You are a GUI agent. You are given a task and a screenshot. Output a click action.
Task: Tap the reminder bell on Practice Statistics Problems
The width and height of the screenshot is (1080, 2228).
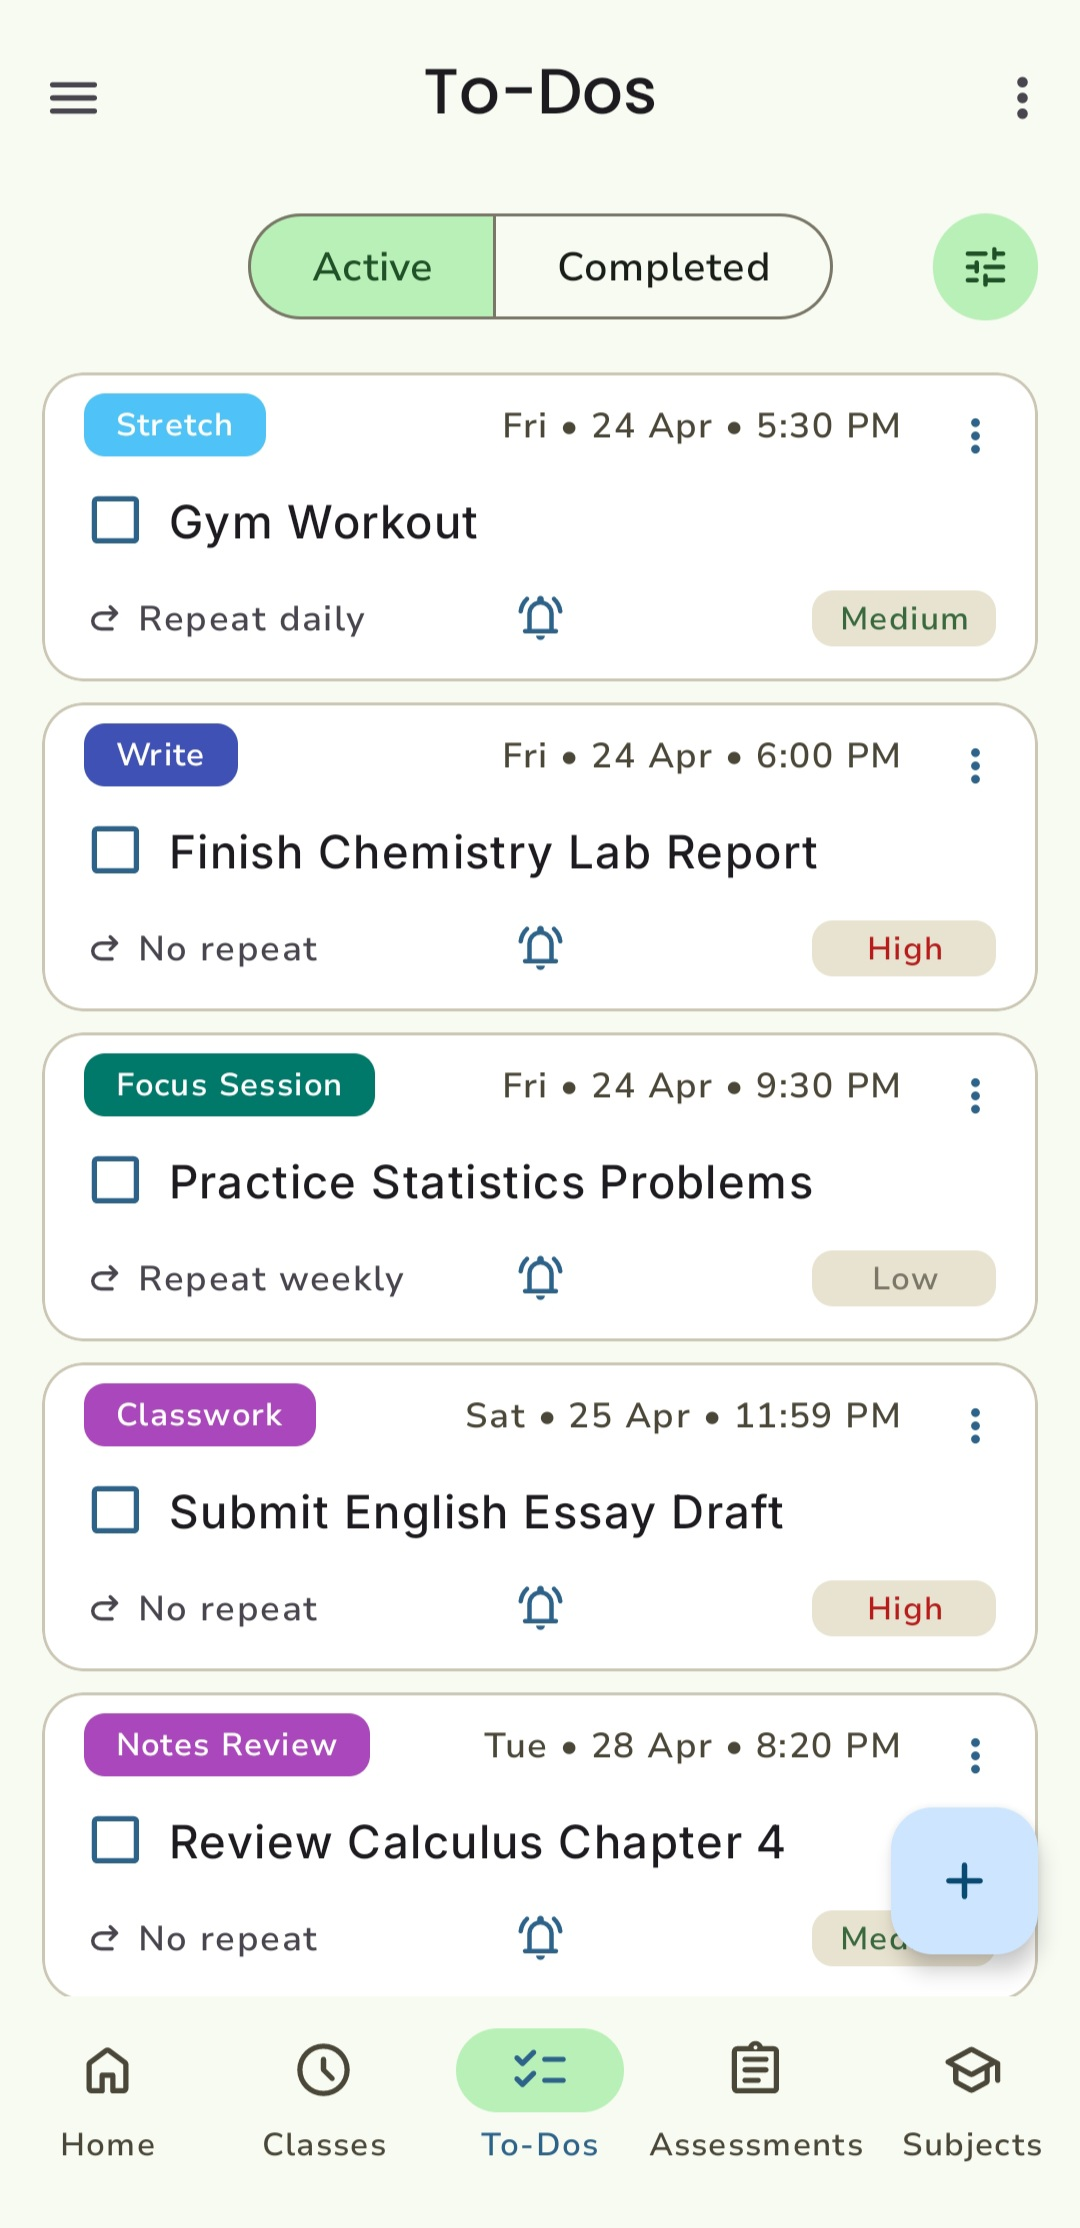(x=540, y=1277)
